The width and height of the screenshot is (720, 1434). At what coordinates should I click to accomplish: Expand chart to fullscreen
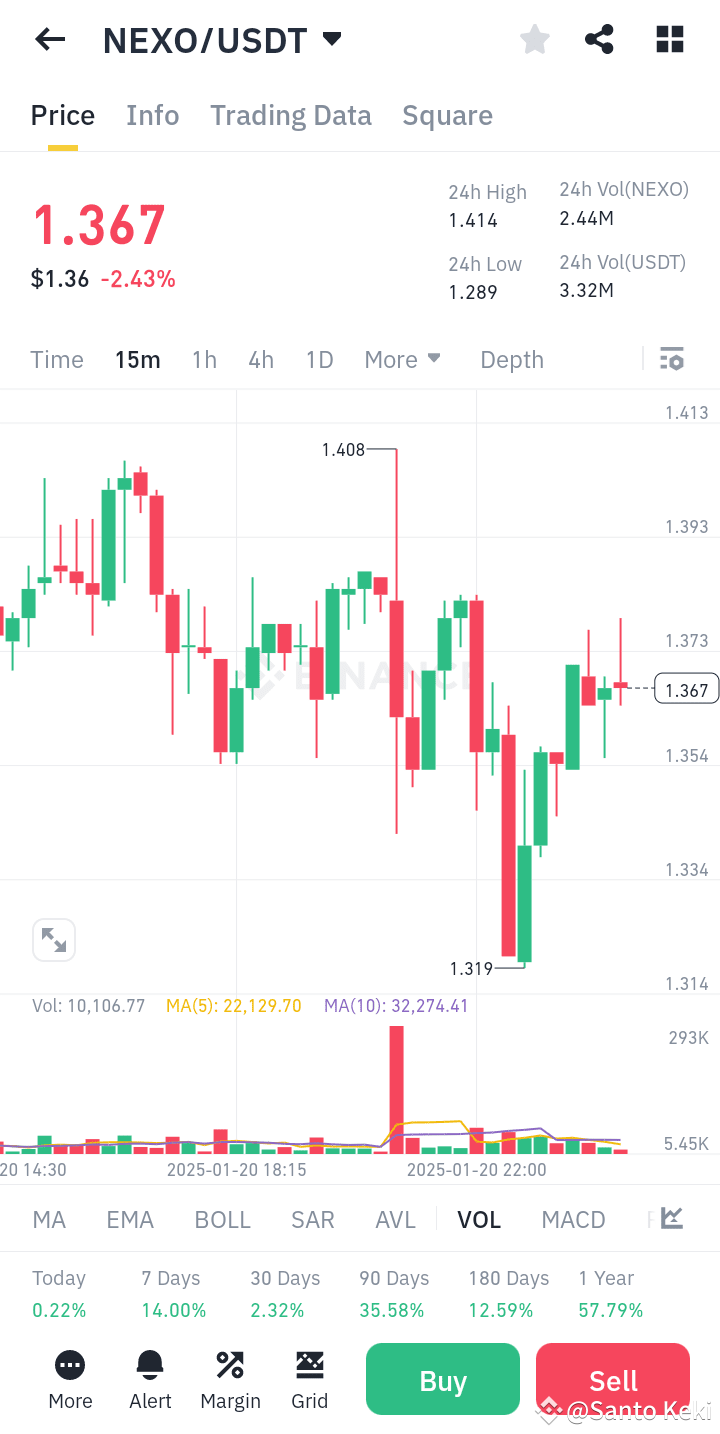pos(53,939)
